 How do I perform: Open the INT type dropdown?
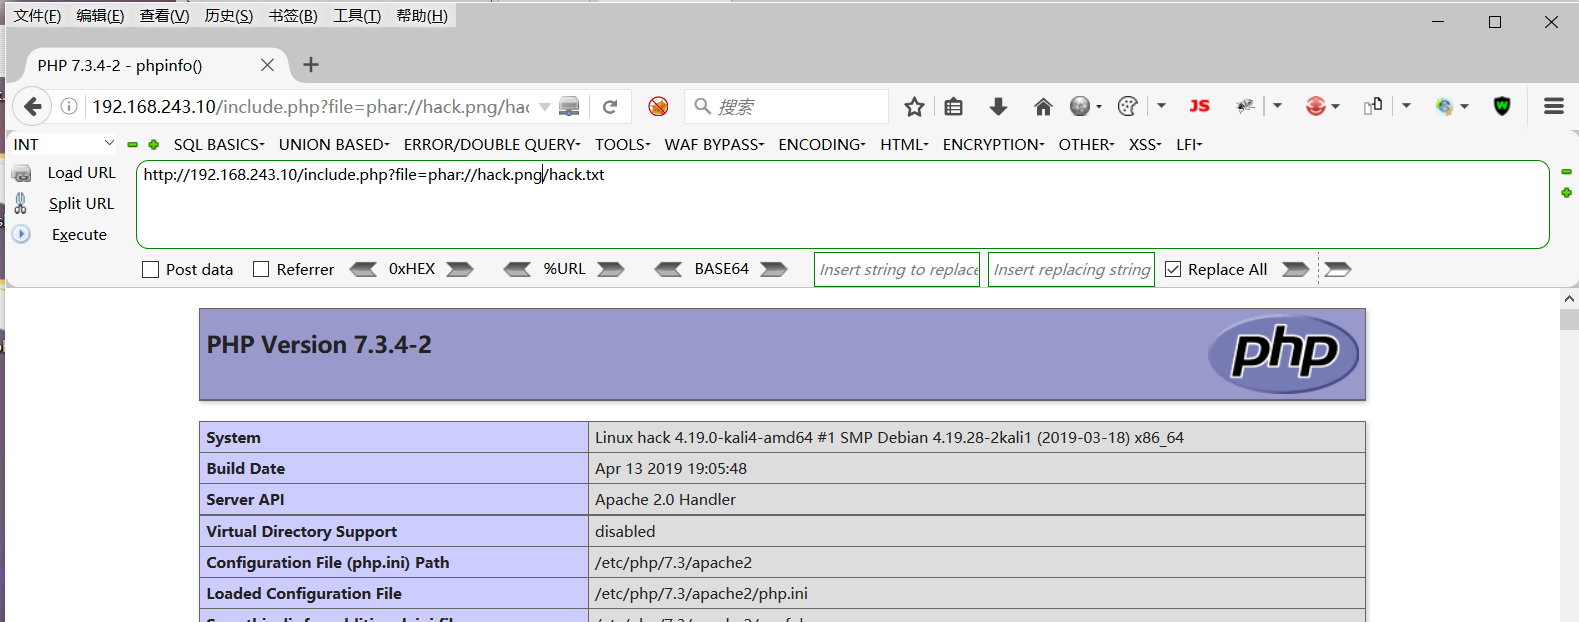coord(63,144)
